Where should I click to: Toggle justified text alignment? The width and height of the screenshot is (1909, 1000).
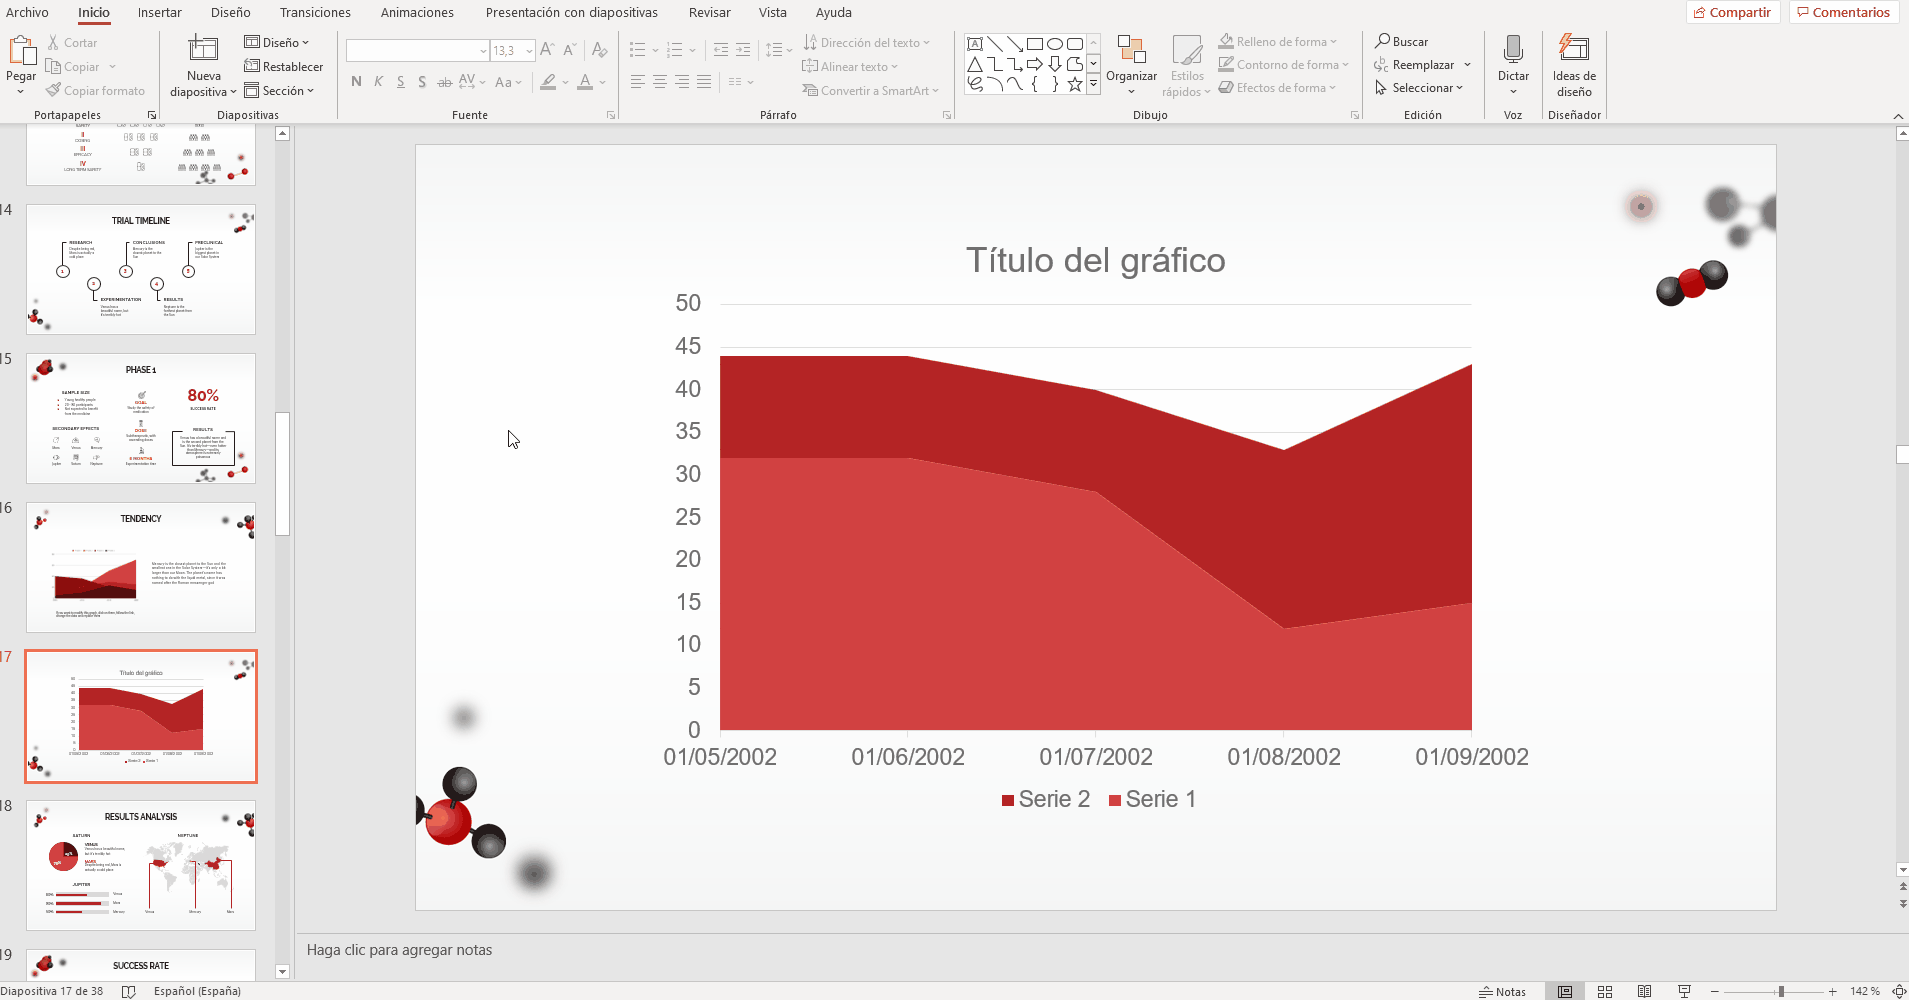(x=704, y=82)
